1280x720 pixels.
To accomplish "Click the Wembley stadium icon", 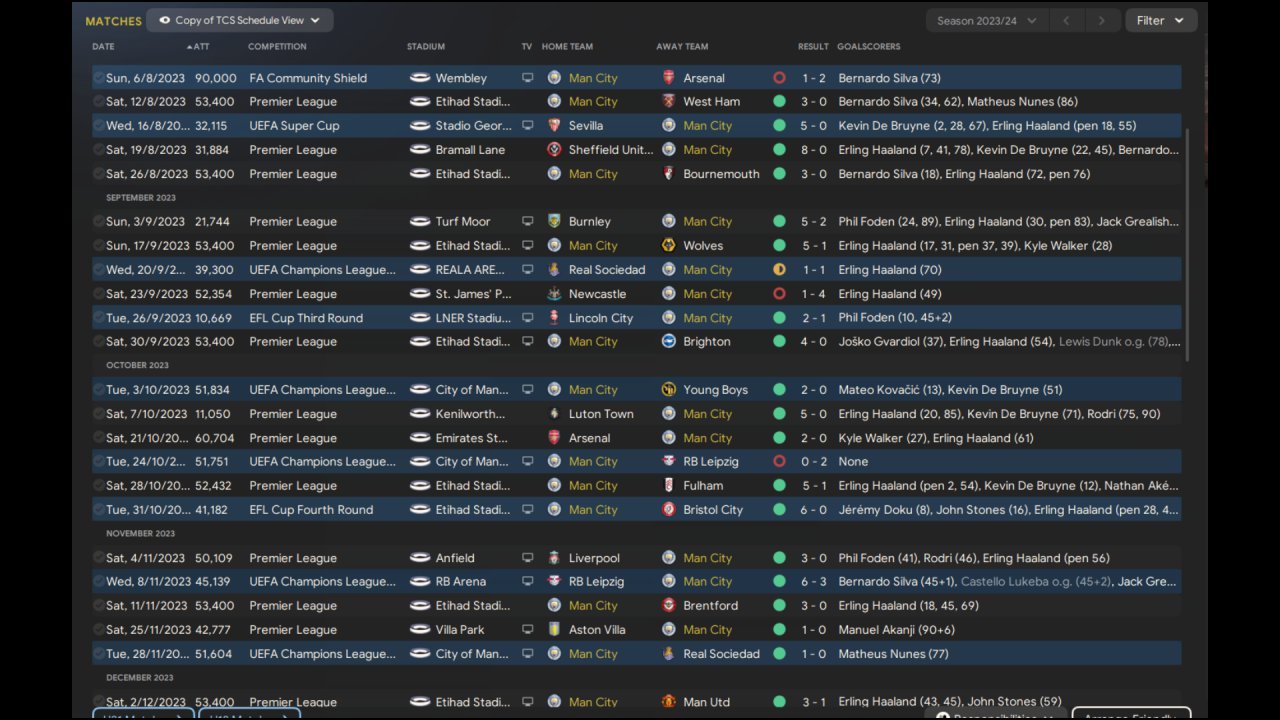I will tap(420, 78).
